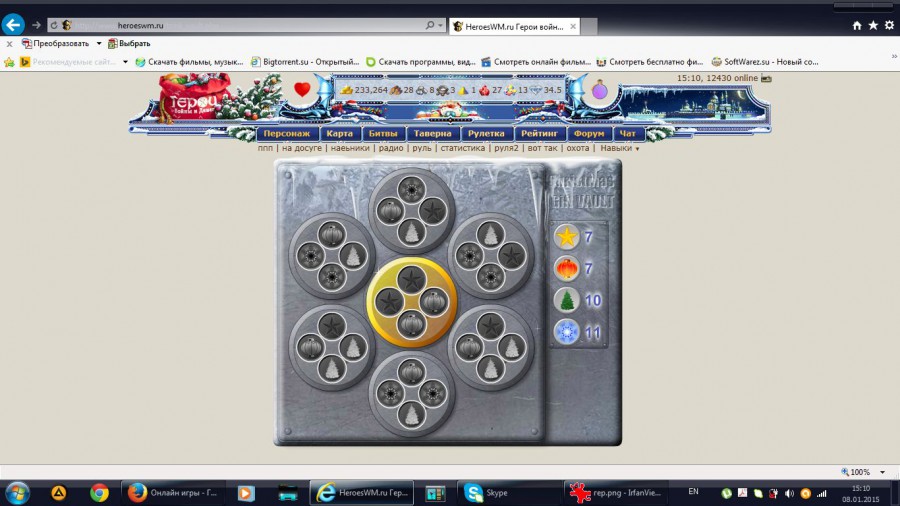The height and width of the screenshot is (506, 900).
Task: Open the Рулетка menu
Action: [486, 133]
